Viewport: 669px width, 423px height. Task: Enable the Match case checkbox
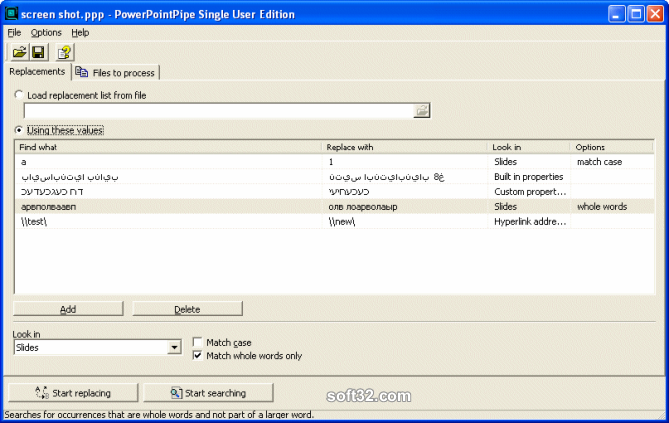tap(197, 342)
